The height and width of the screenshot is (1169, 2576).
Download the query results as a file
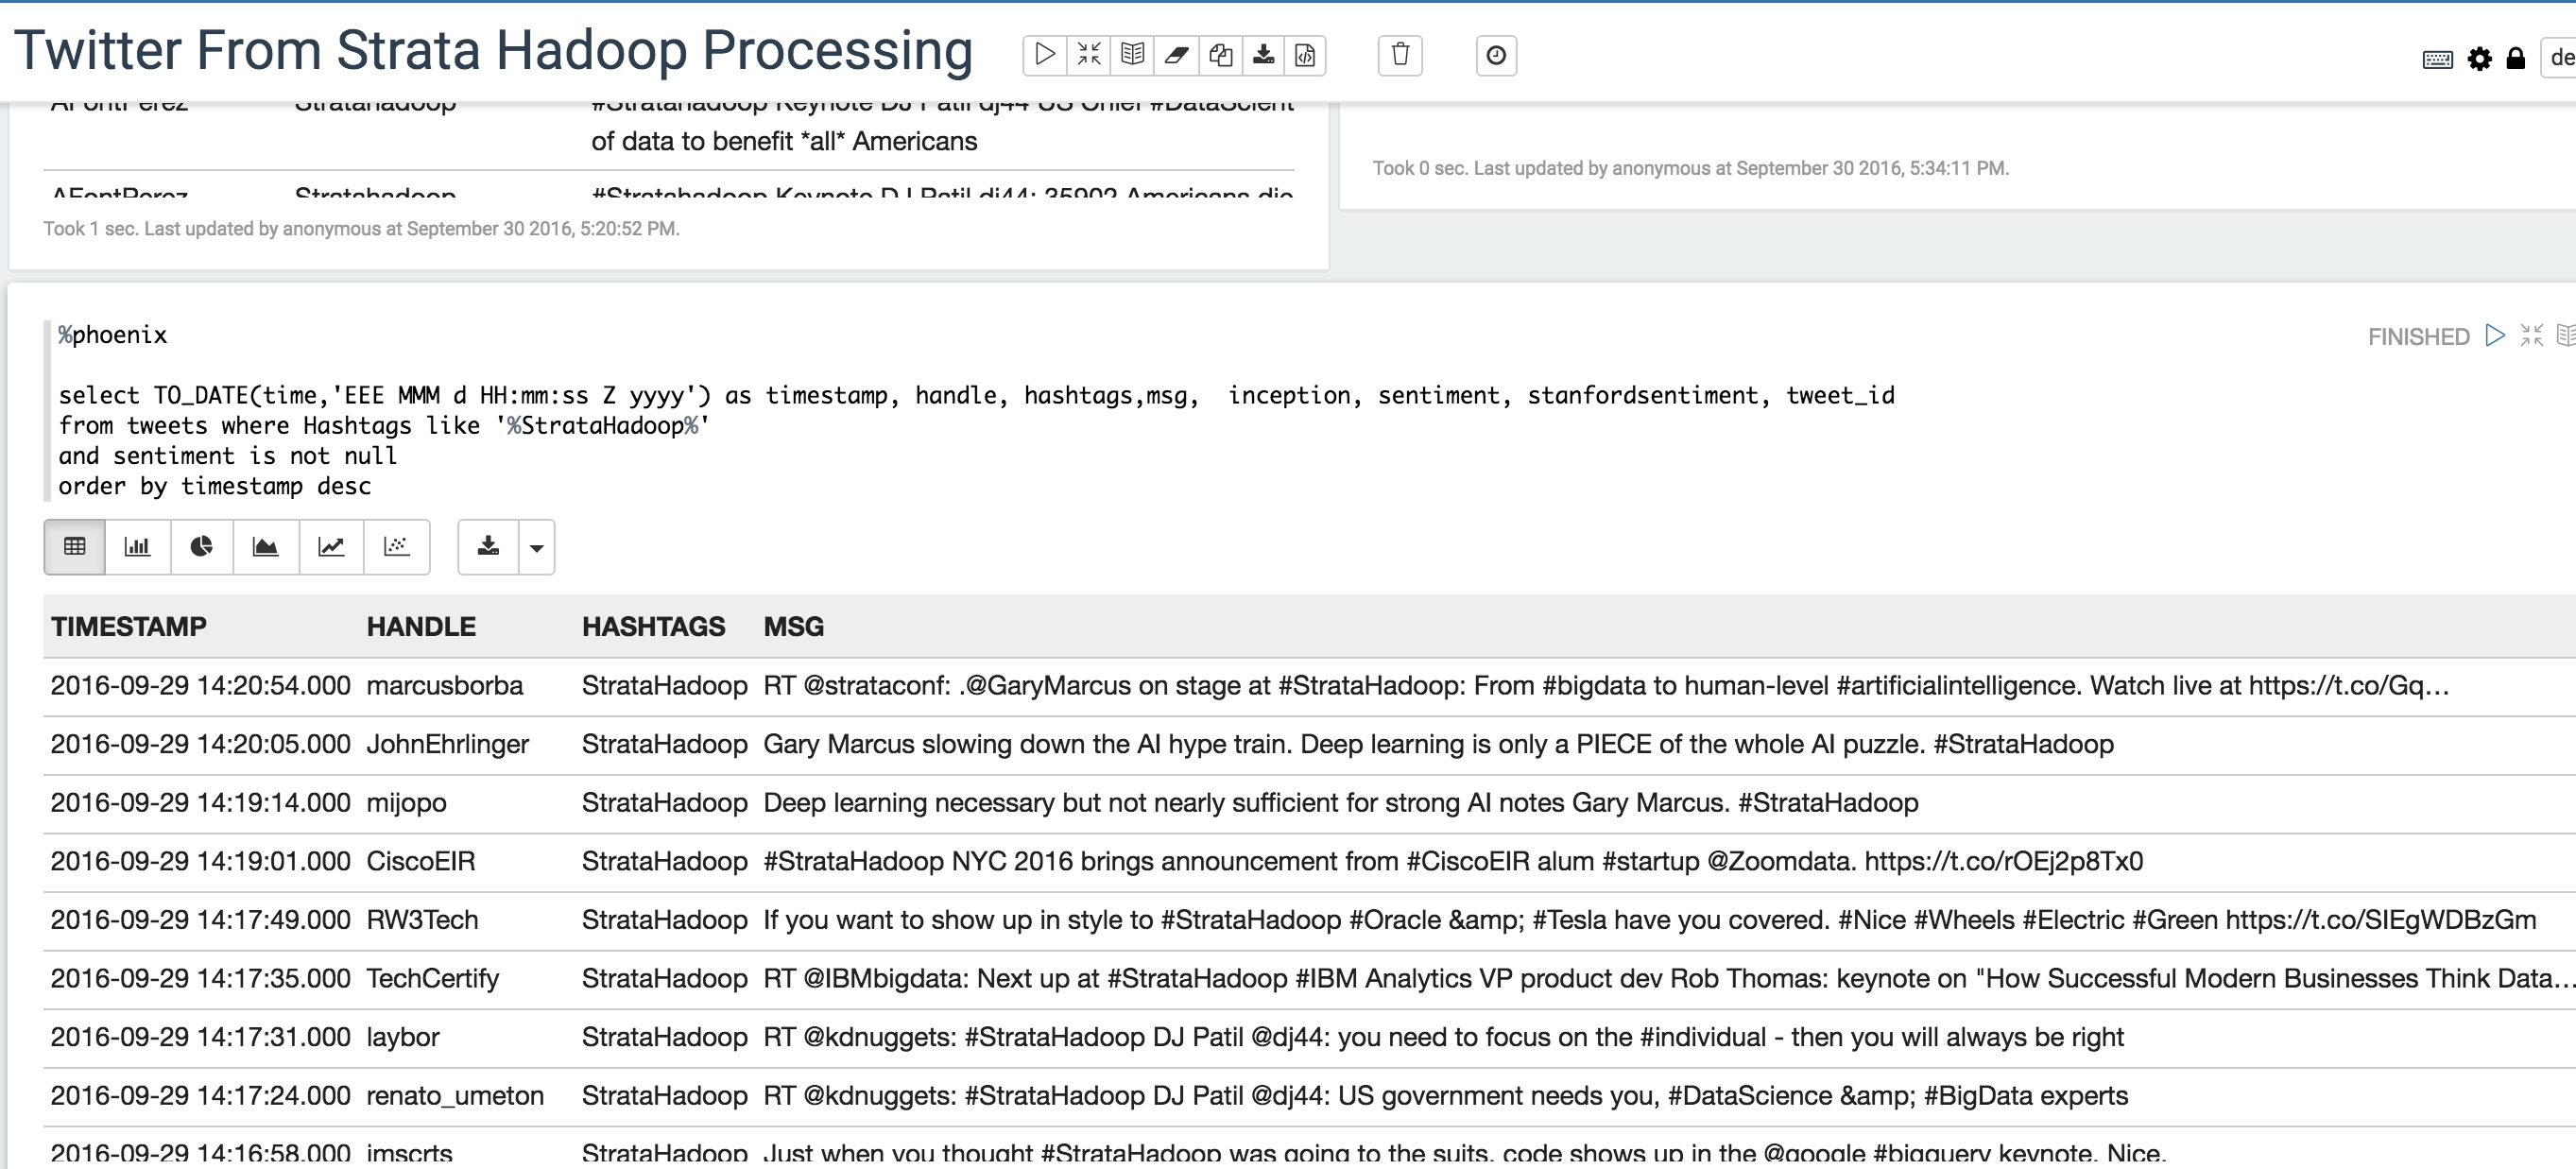[488, 547]
